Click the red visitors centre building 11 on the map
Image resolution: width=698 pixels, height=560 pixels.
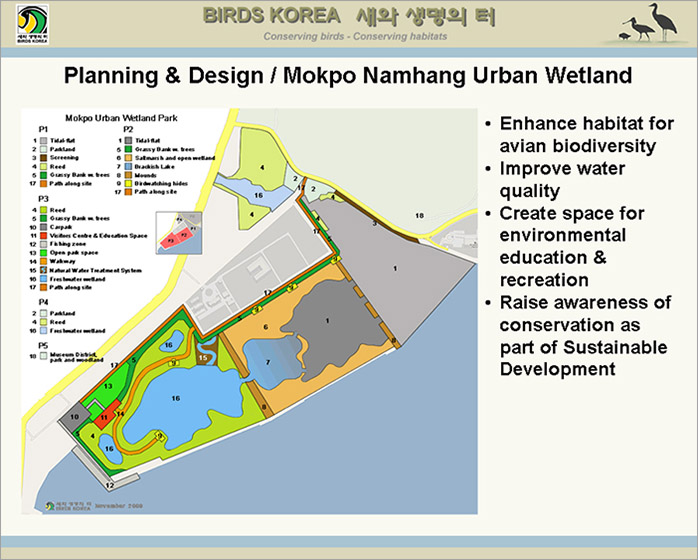105,416
